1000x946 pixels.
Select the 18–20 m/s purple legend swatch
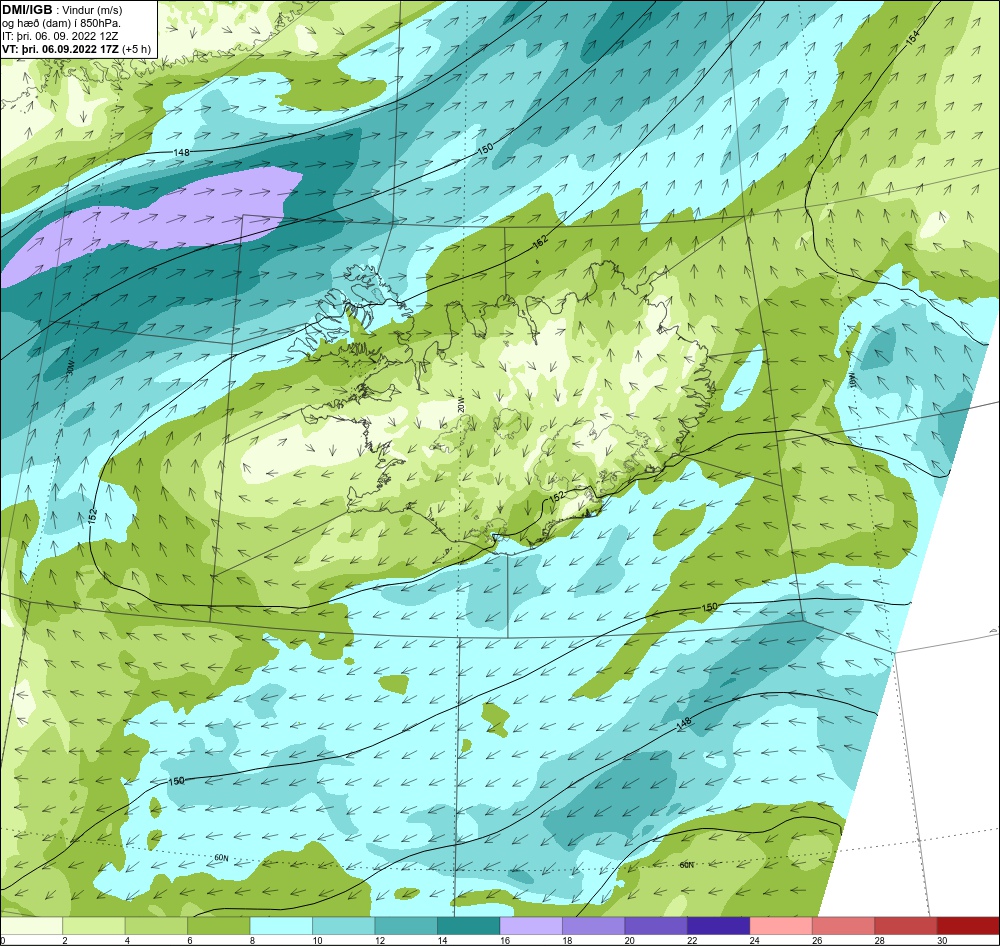coord(594,925)
